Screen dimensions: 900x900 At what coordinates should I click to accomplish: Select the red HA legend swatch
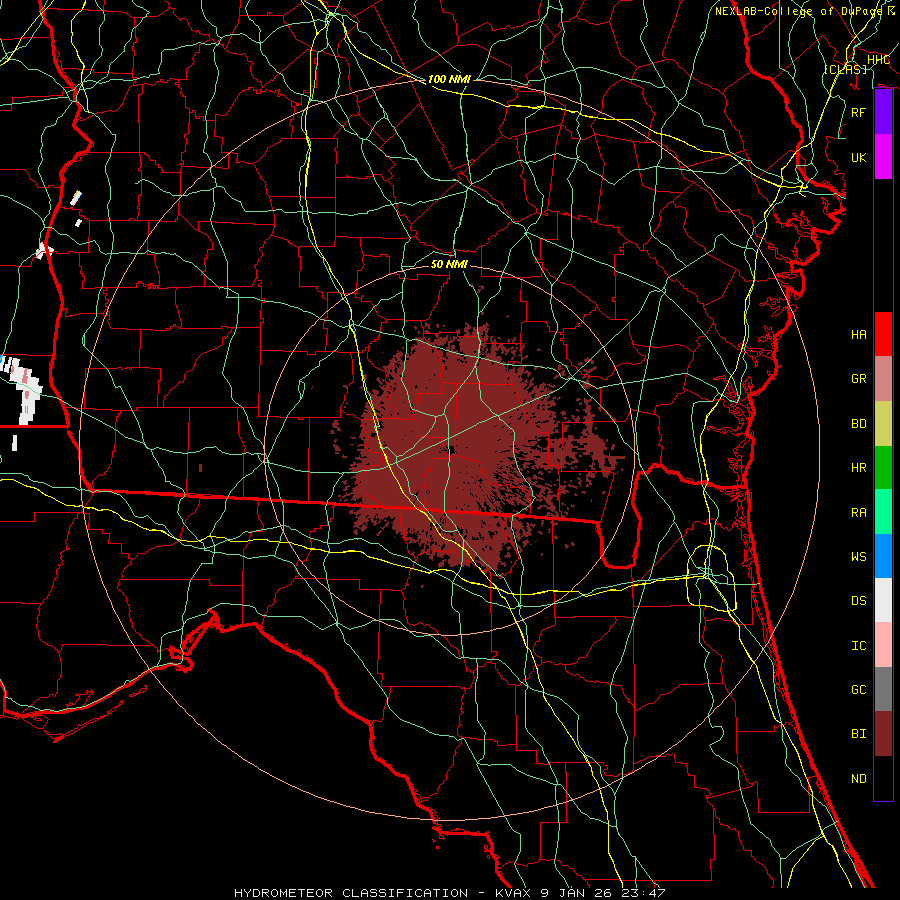pos(883,334)
